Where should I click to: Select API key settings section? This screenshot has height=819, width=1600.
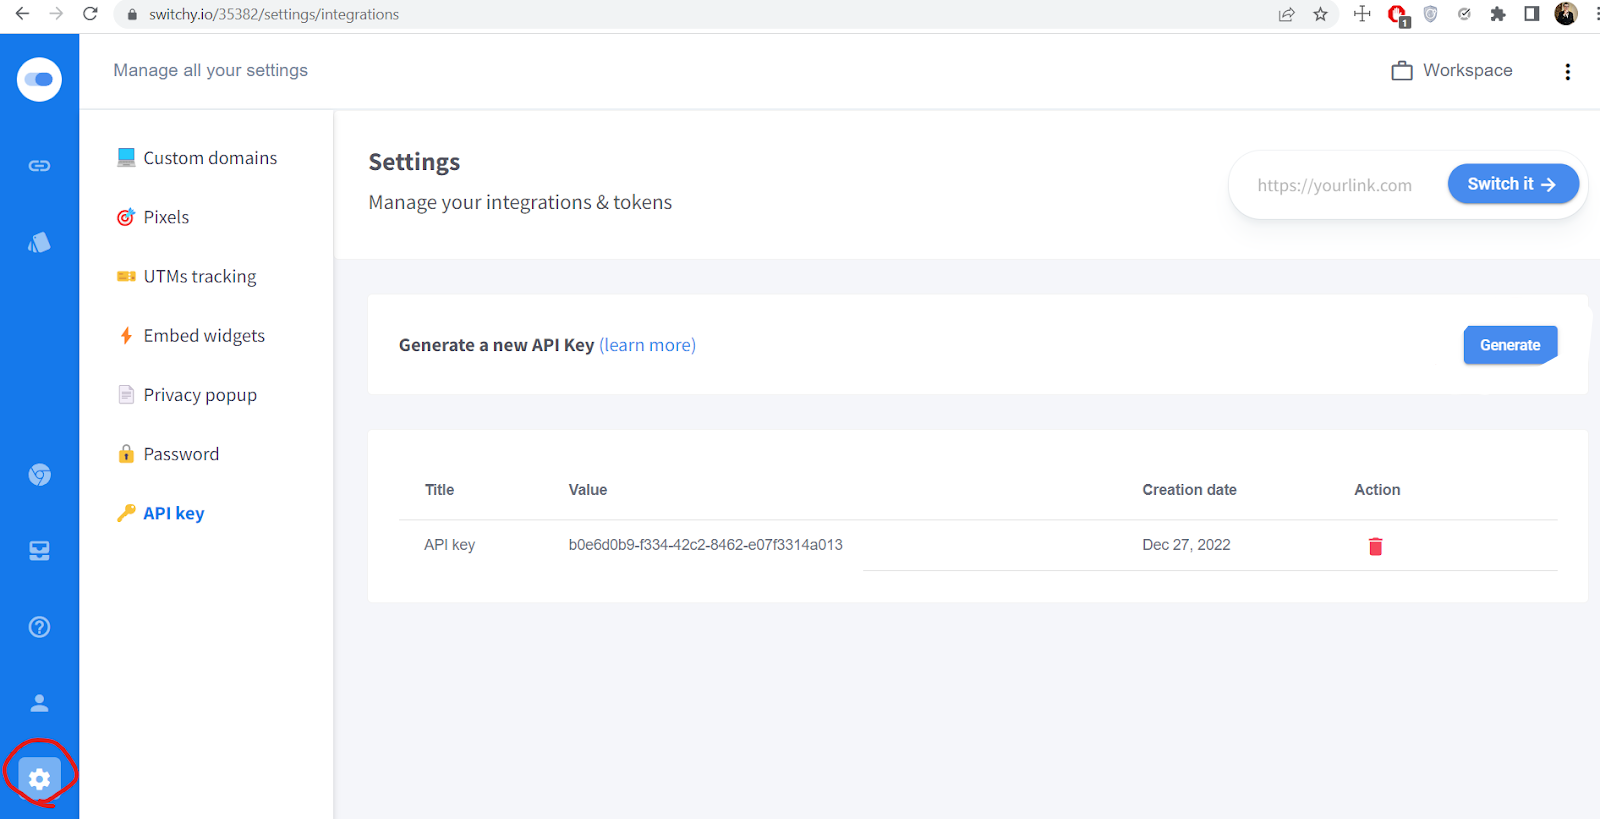pos(161,513)
